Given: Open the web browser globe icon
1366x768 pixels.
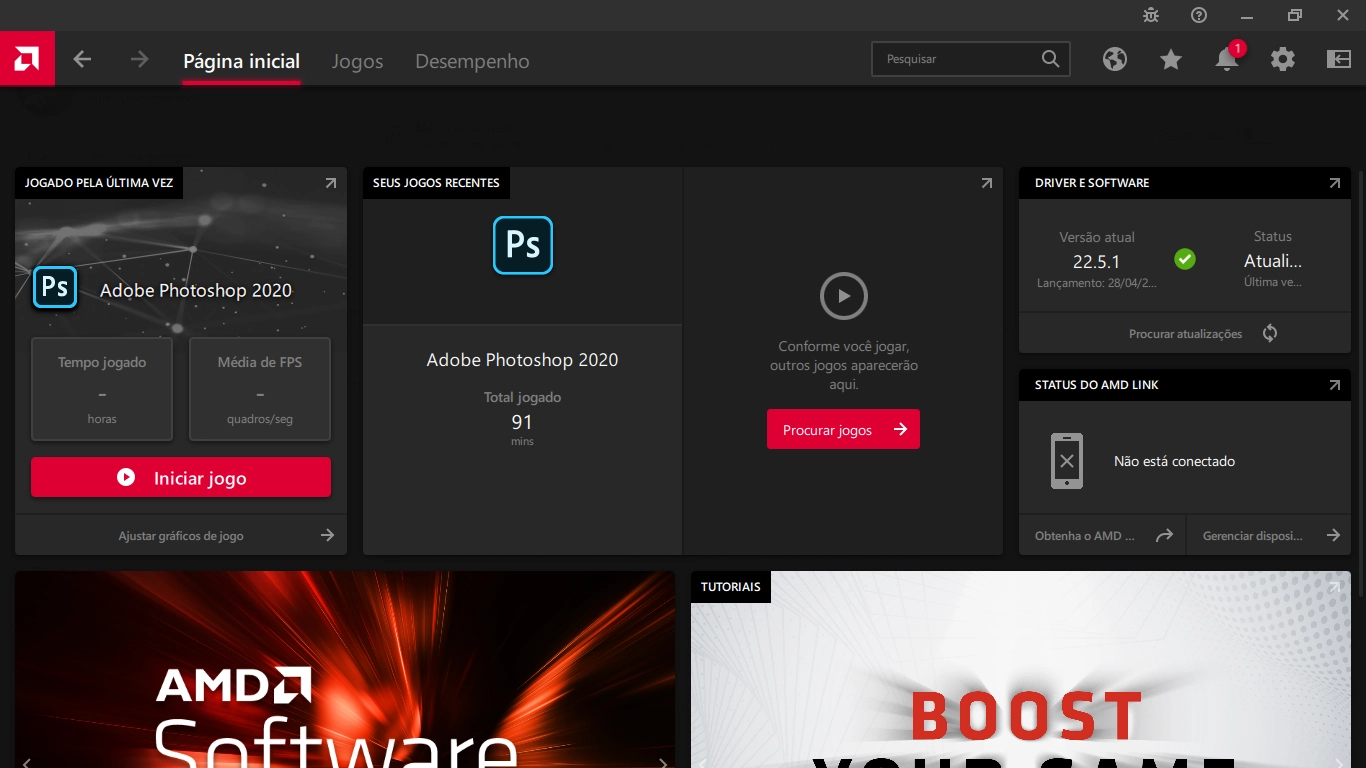Looking at the screenshot, I should [1115, 59].
